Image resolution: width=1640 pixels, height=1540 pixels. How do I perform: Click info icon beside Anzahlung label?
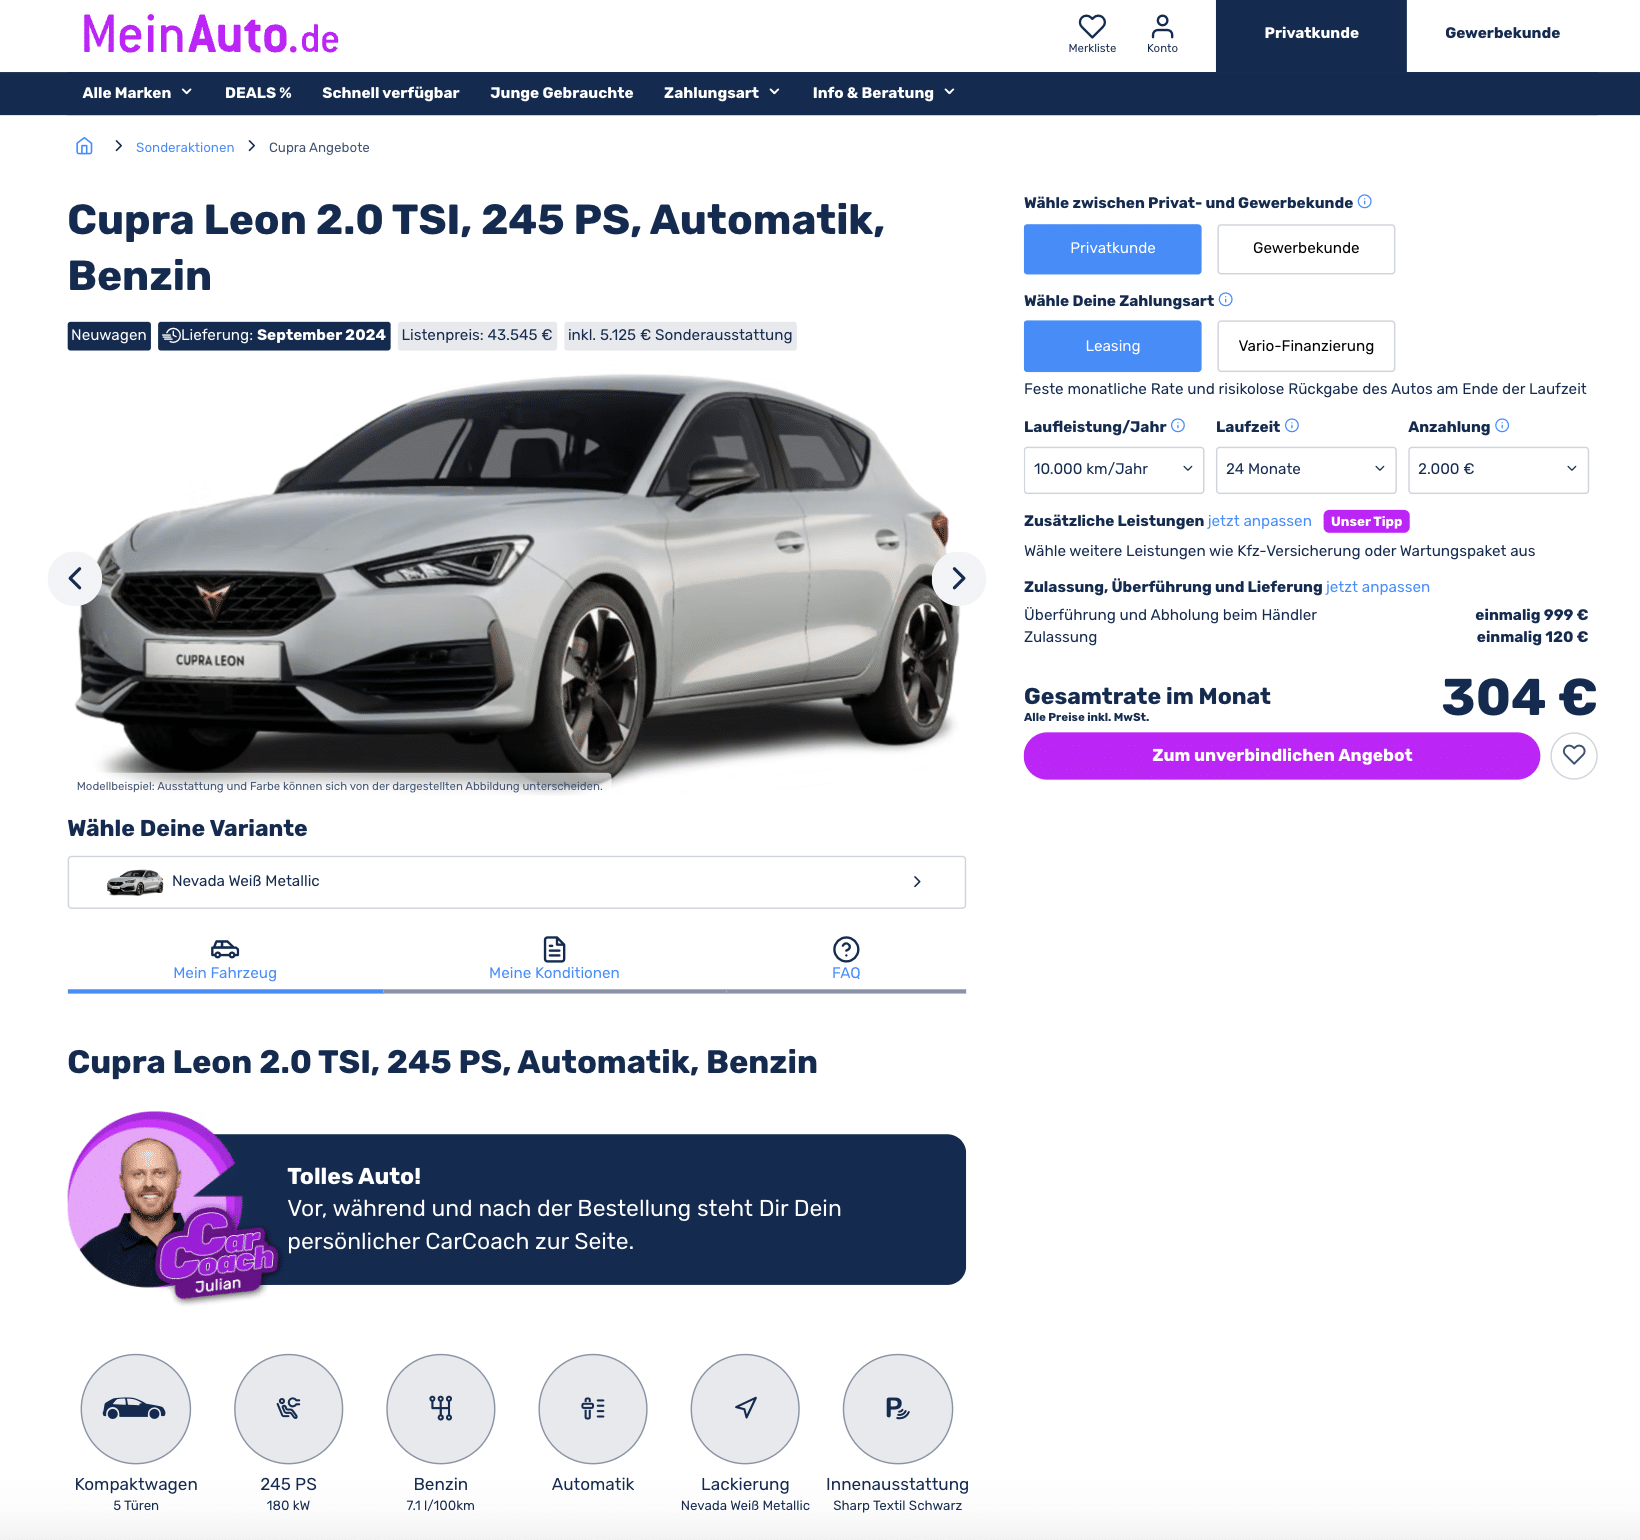(x=1502, y=426)
